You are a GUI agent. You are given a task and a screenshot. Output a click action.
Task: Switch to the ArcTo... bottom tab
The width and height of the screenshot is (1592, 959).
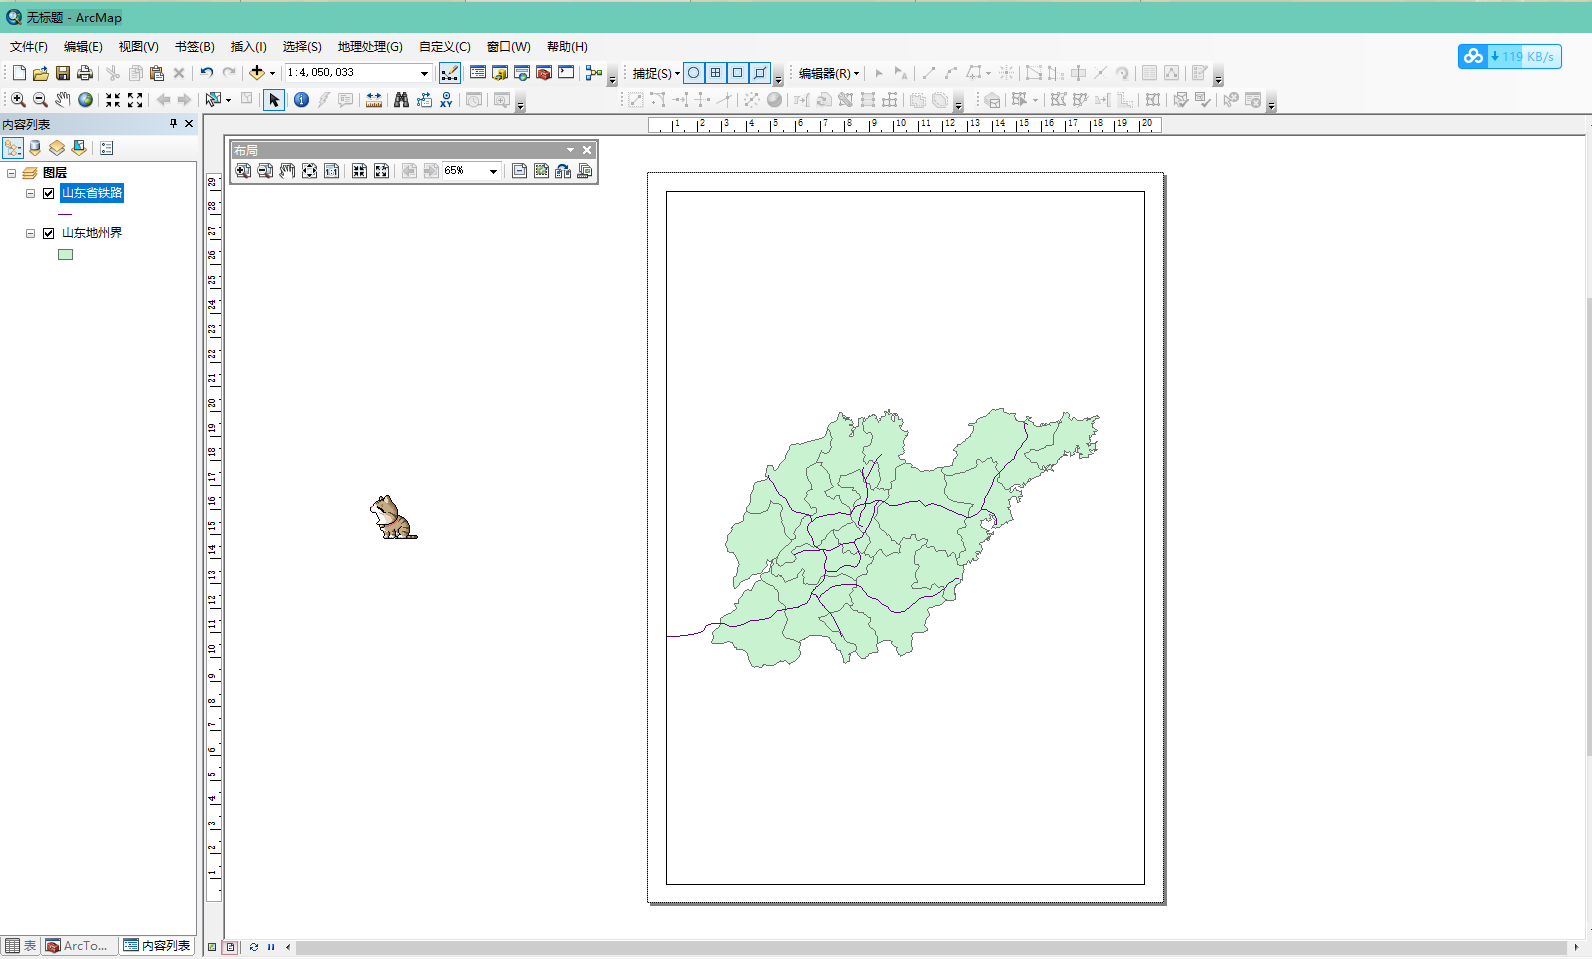coord(79,946)
